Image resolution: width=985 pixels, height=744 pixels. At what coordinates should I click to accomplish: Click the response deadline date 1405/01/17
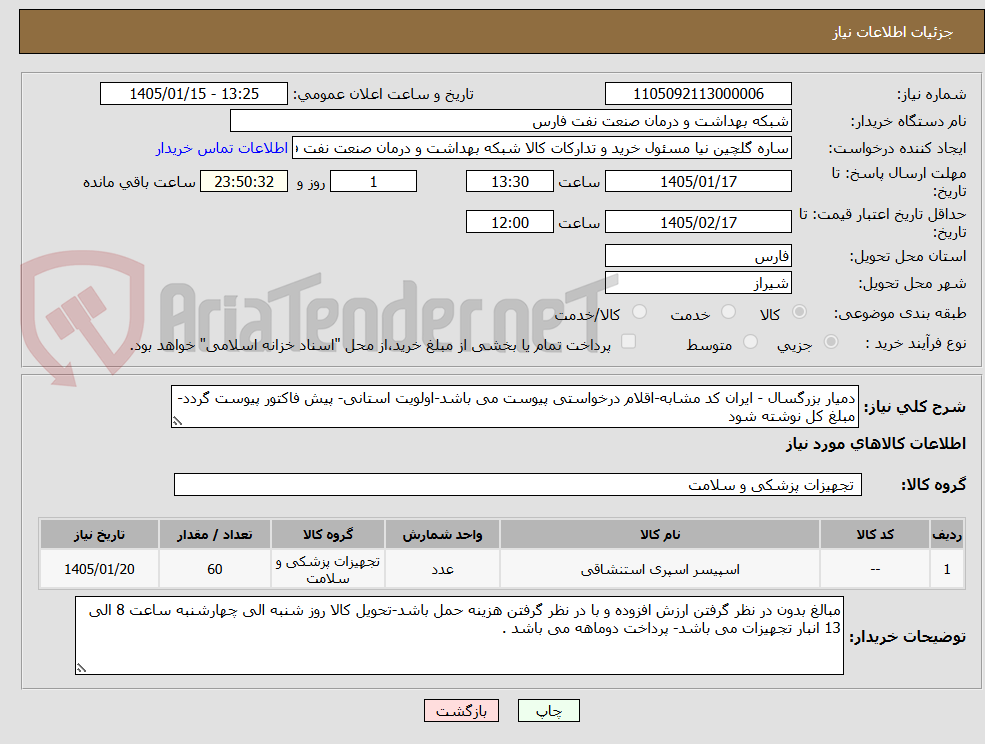(x=698, y=182)
